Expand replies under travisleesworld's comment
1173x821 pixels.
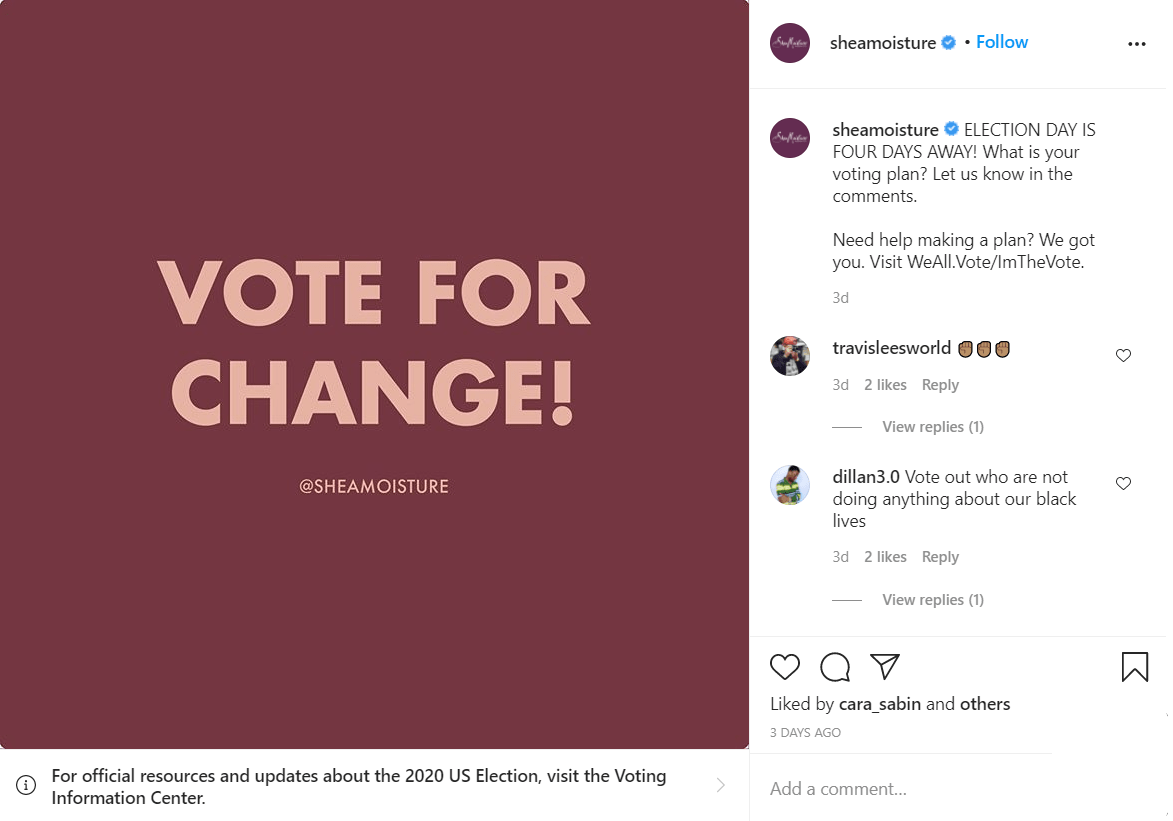pyautogui.click(x=932, y=426)
